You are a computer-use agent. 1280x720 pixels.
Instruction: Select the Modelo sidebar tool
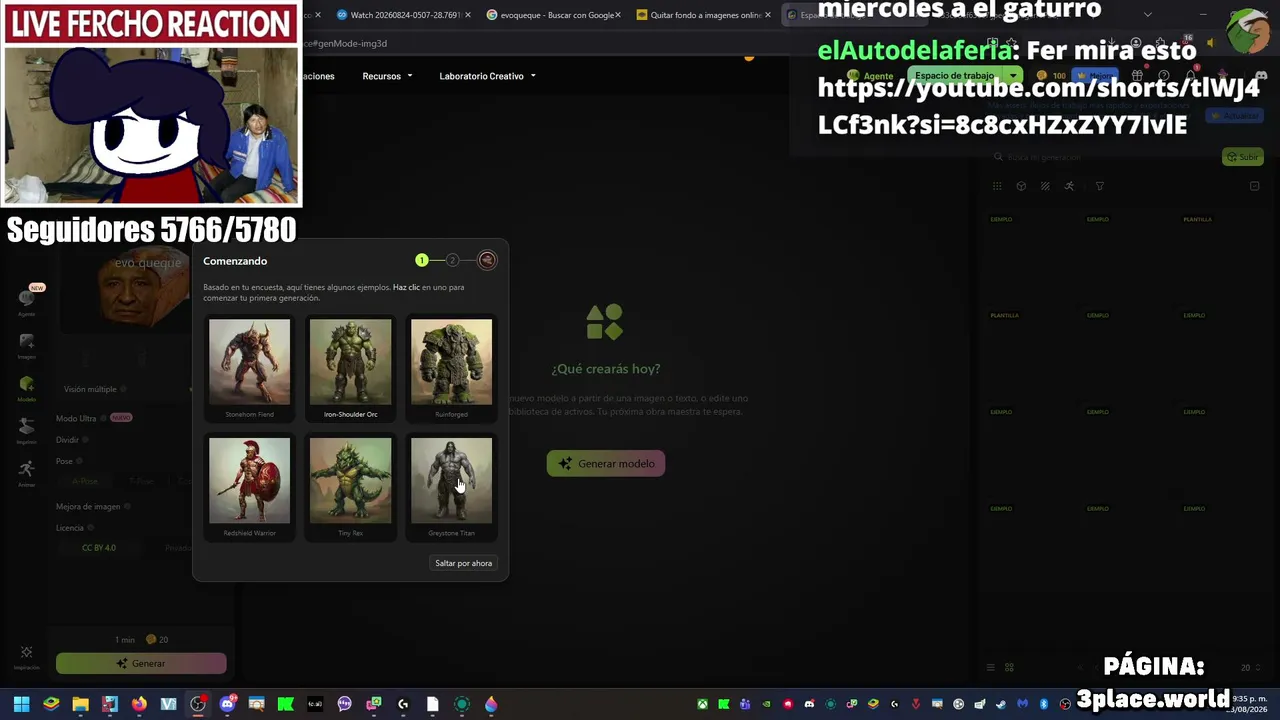26,388
